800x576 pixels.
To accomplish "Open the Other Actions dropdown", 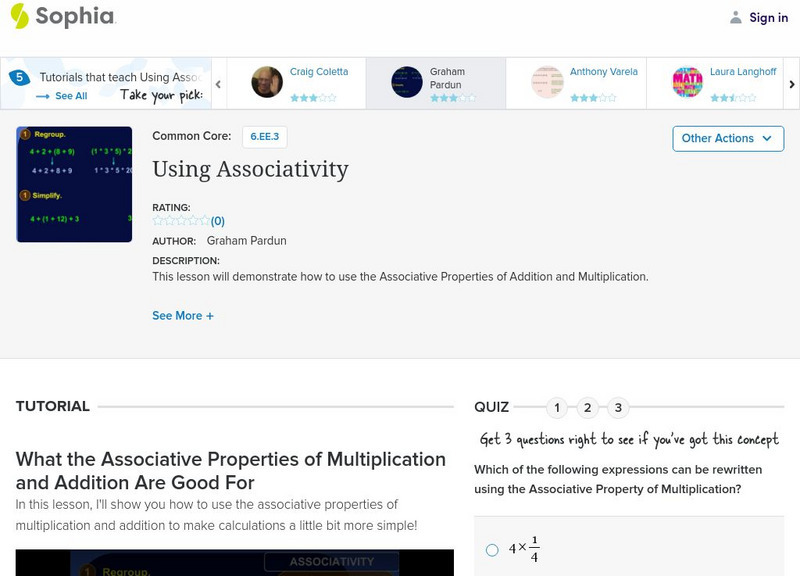I will [727, 138].
